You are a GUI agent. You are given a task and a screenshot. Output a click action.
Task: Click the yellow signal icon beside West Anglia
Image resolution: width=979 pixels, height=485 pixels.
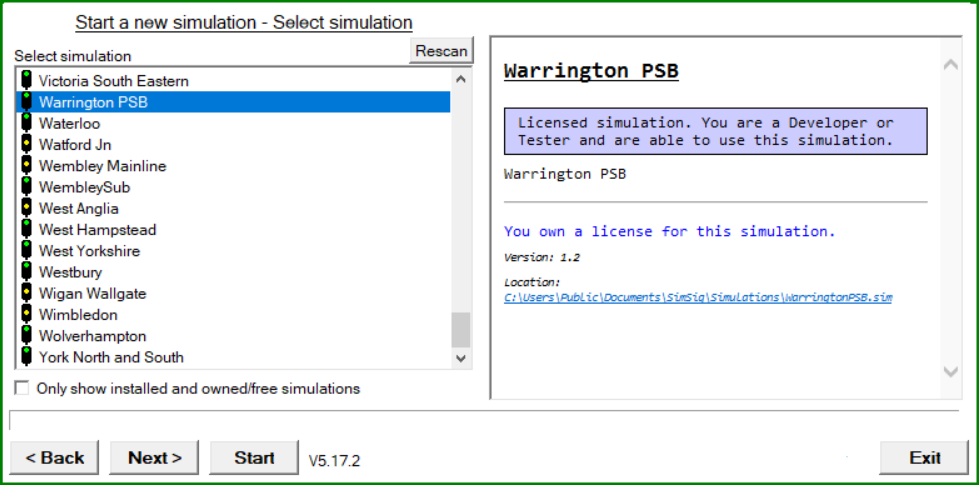pos(26,208)
